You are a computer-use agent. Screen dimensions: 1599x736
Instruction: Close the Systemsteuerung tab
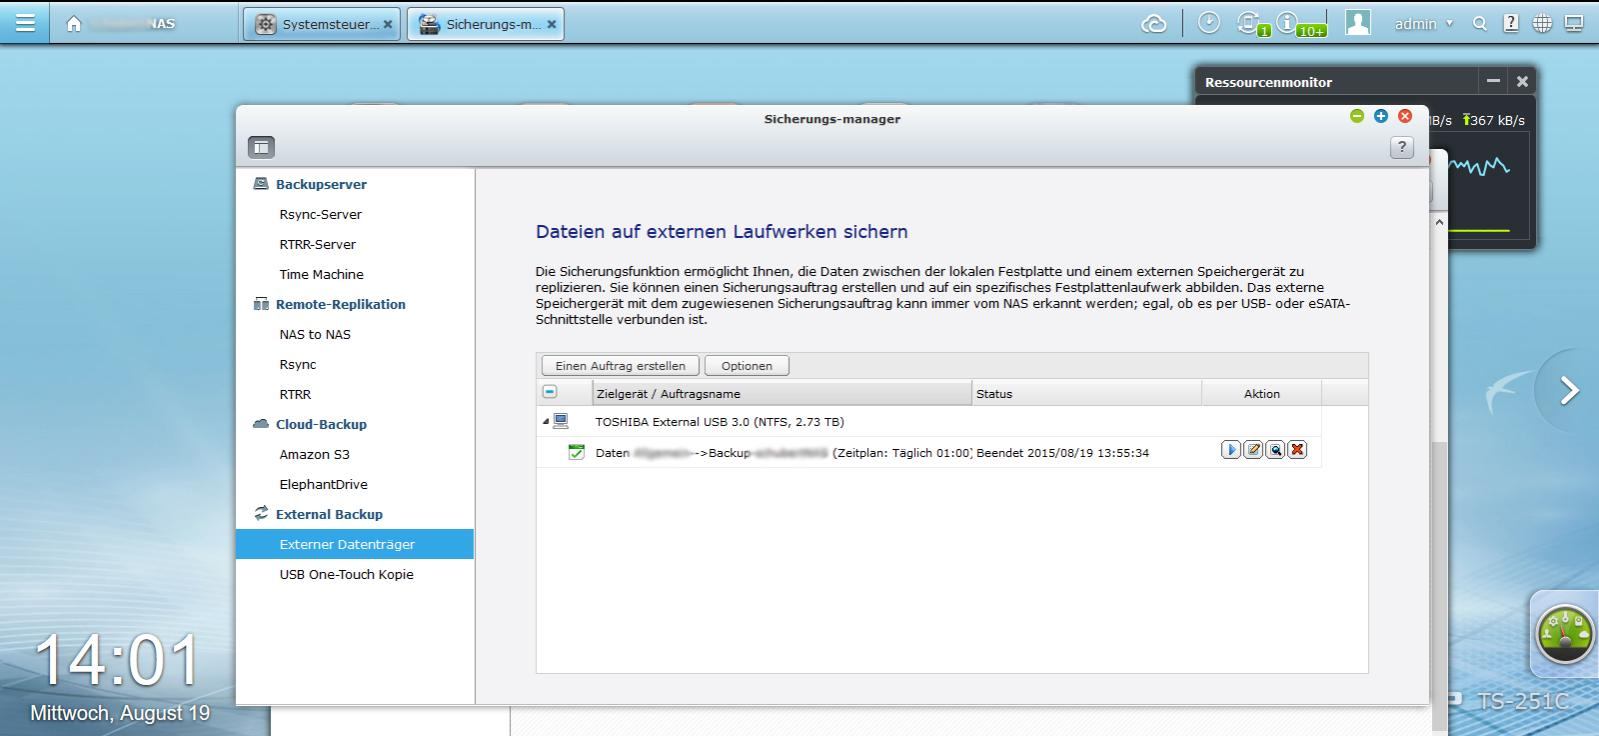(388, 24)
